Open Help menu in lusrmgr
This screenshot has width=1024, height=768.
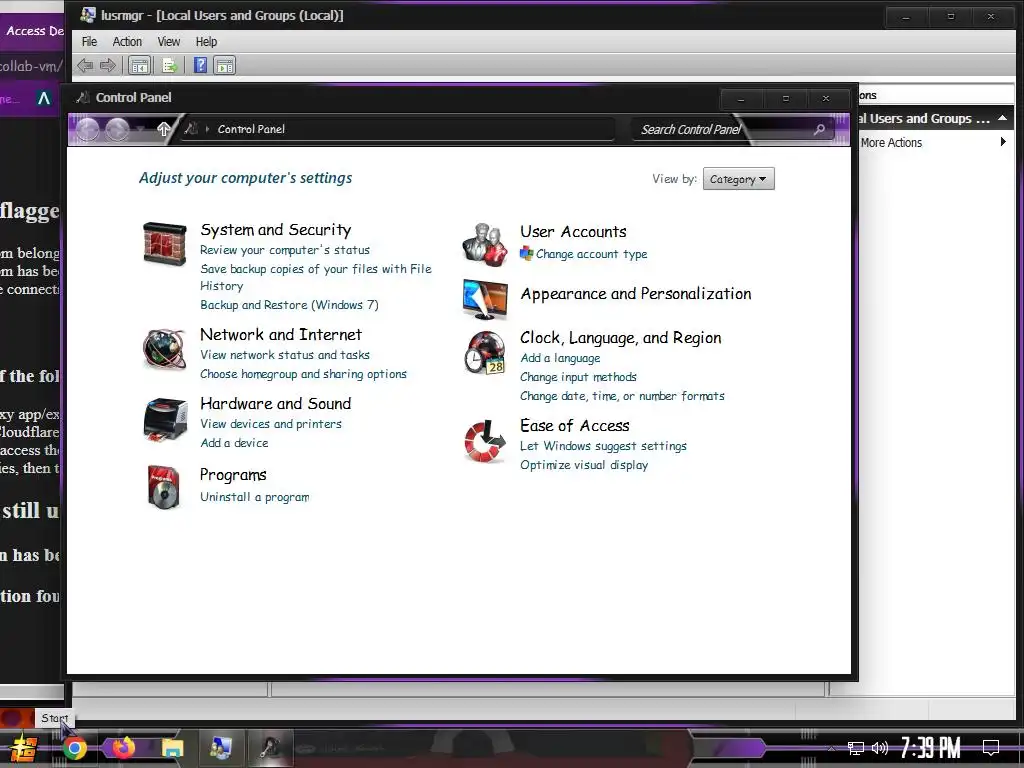point(206,42)
